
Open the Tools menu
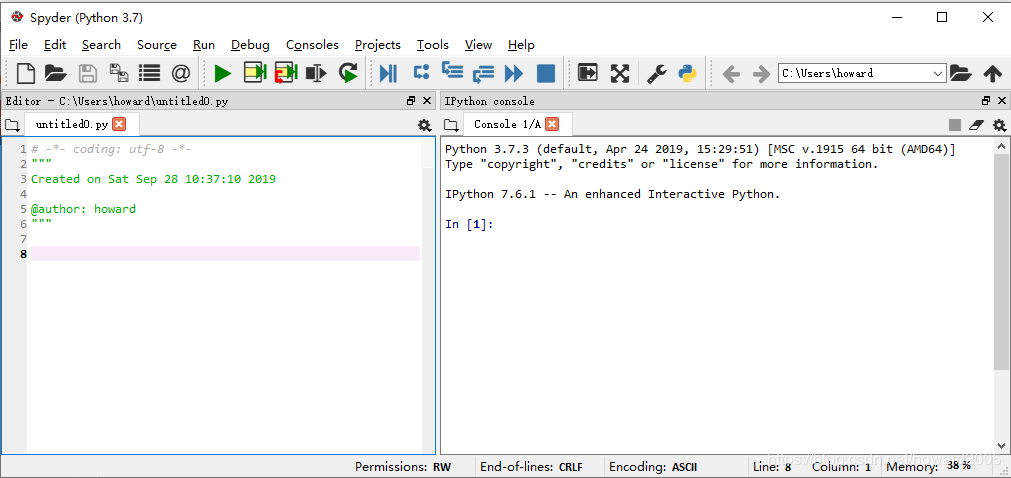point(432,45)
